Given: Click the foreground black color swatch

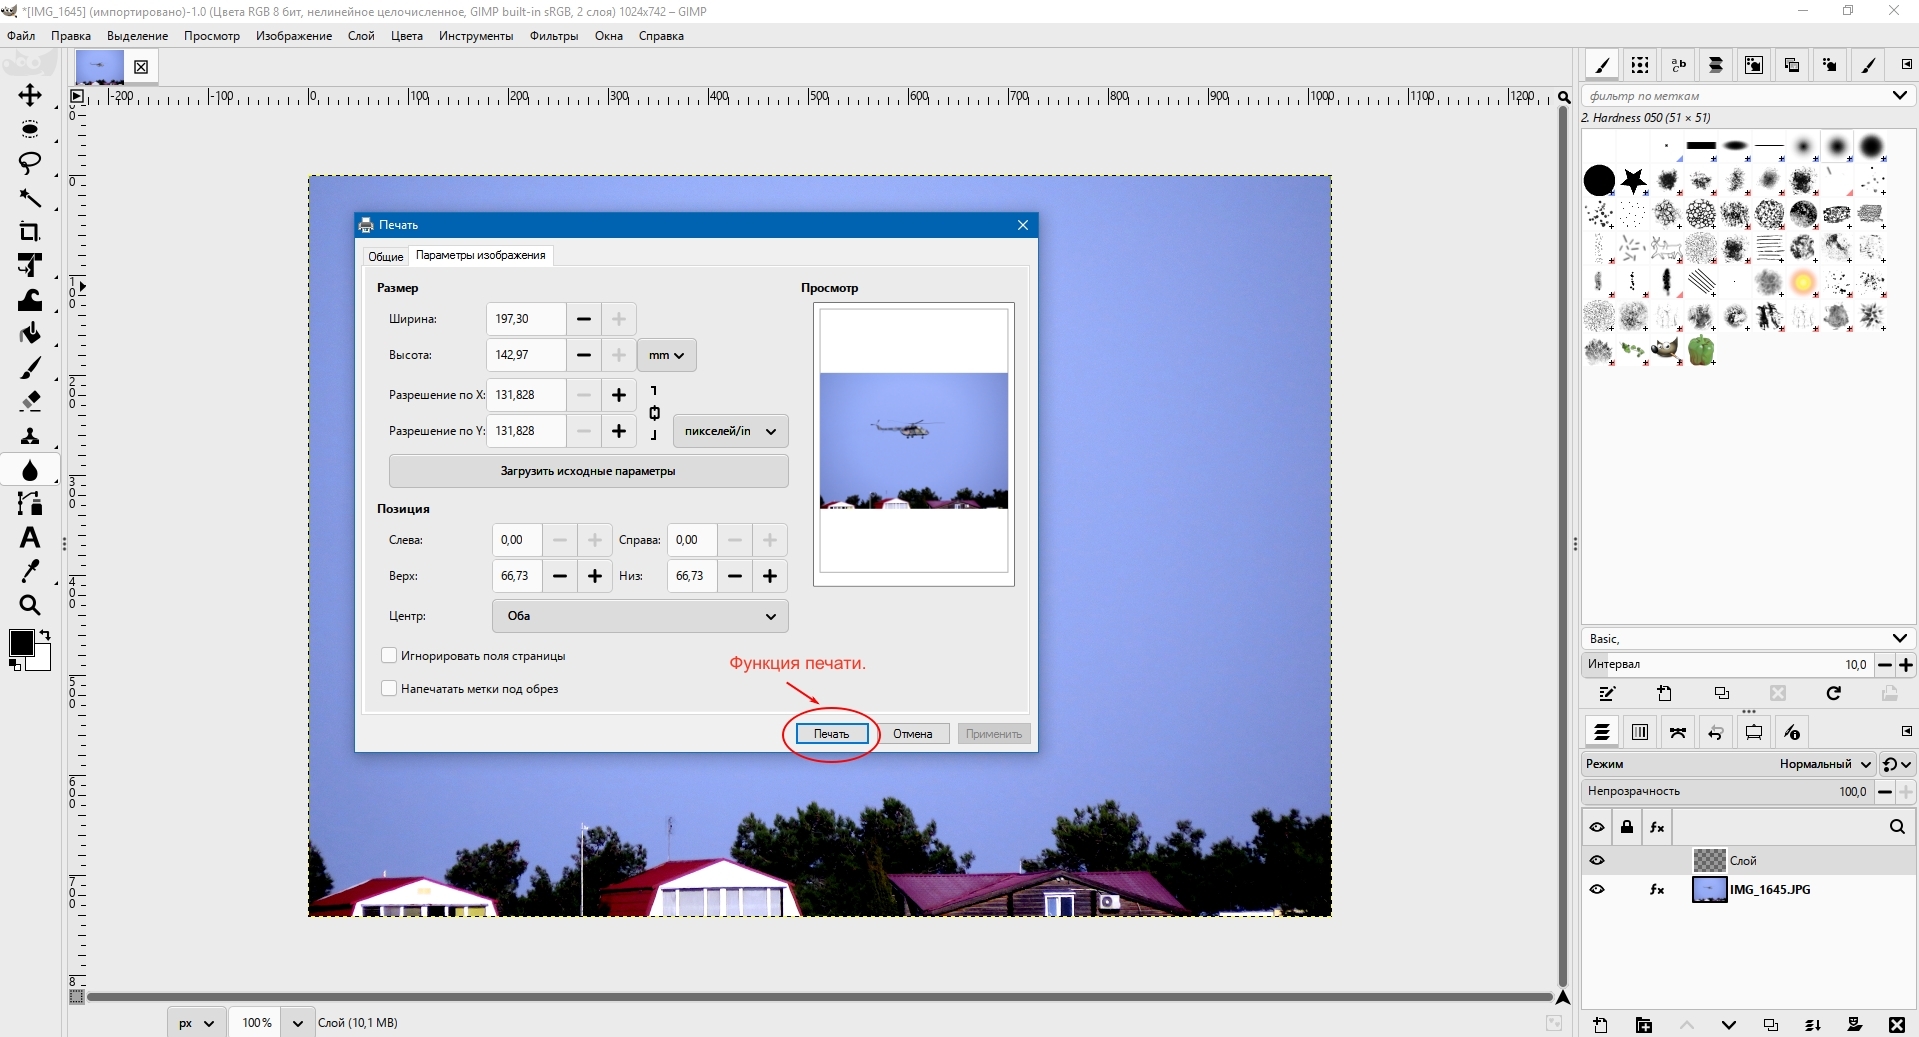Looking at the screenshot, I should [21, 643].
